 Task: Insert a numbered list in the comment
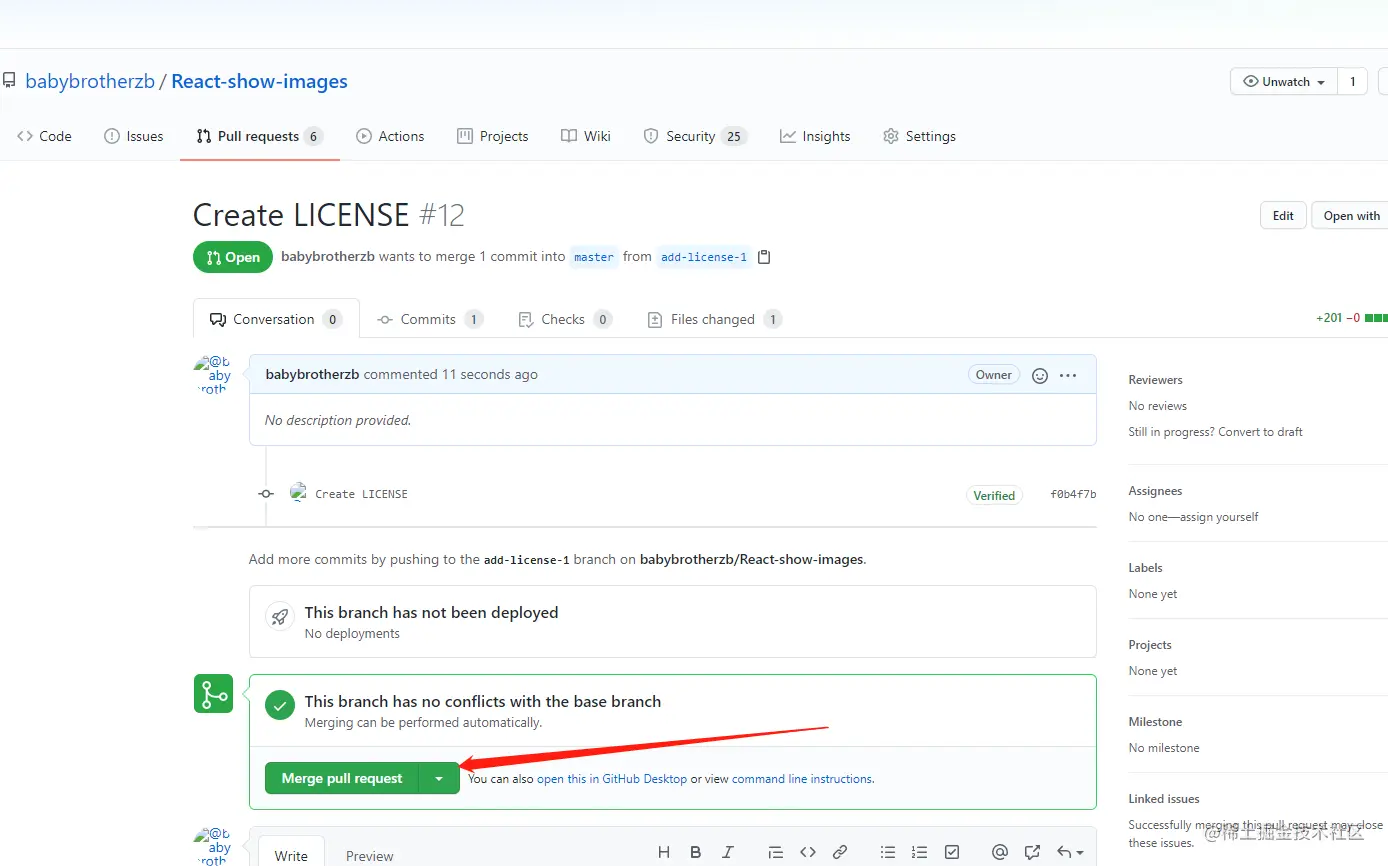(920, 852)
